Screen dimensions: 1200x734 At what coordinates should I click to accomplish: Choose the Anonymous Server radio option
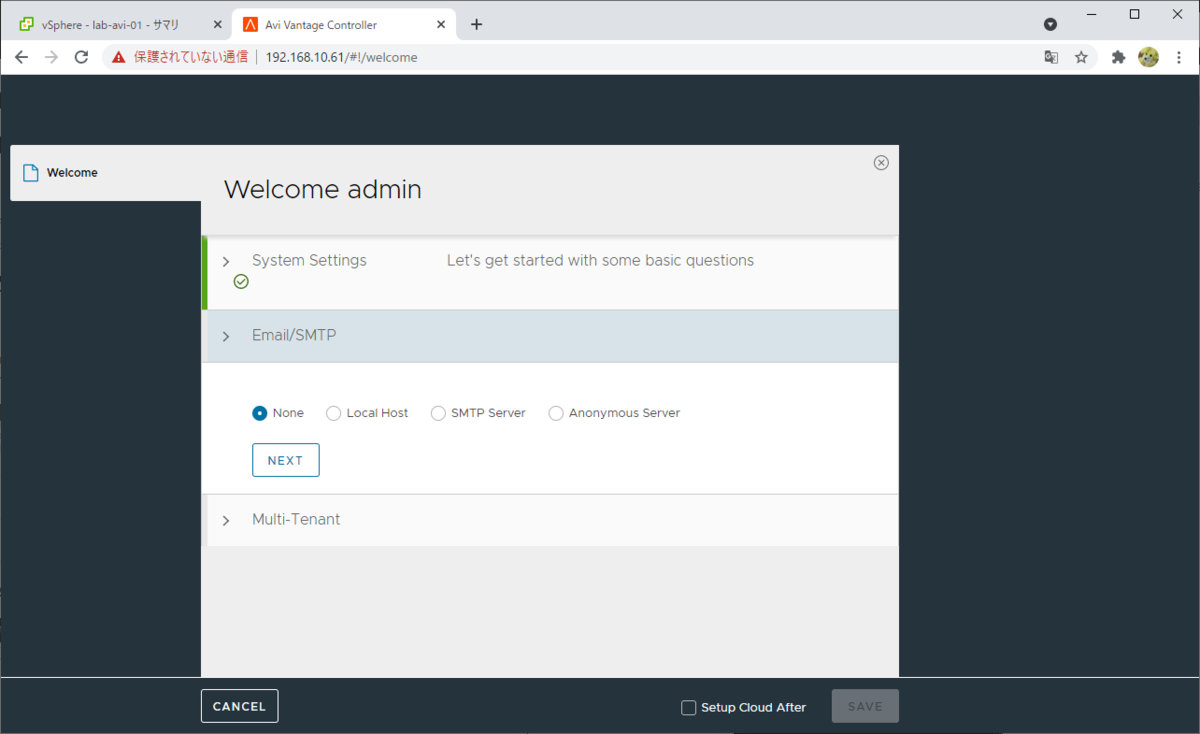click(556, 413)
